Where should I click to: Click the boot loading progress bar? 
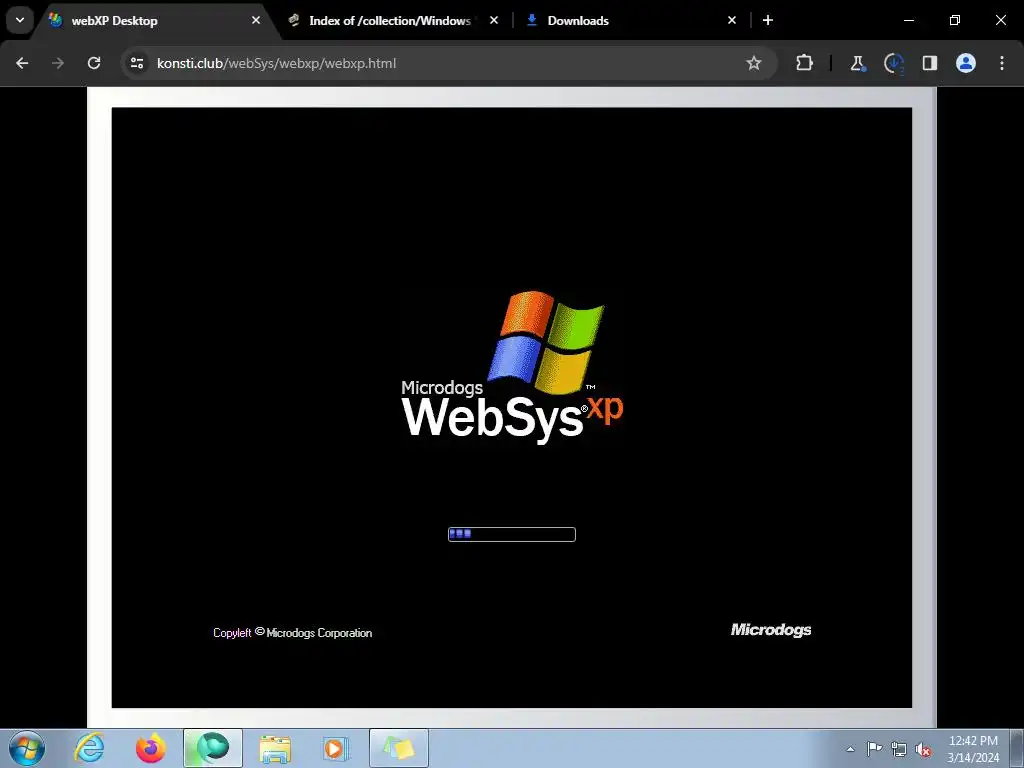click(511, 534)
